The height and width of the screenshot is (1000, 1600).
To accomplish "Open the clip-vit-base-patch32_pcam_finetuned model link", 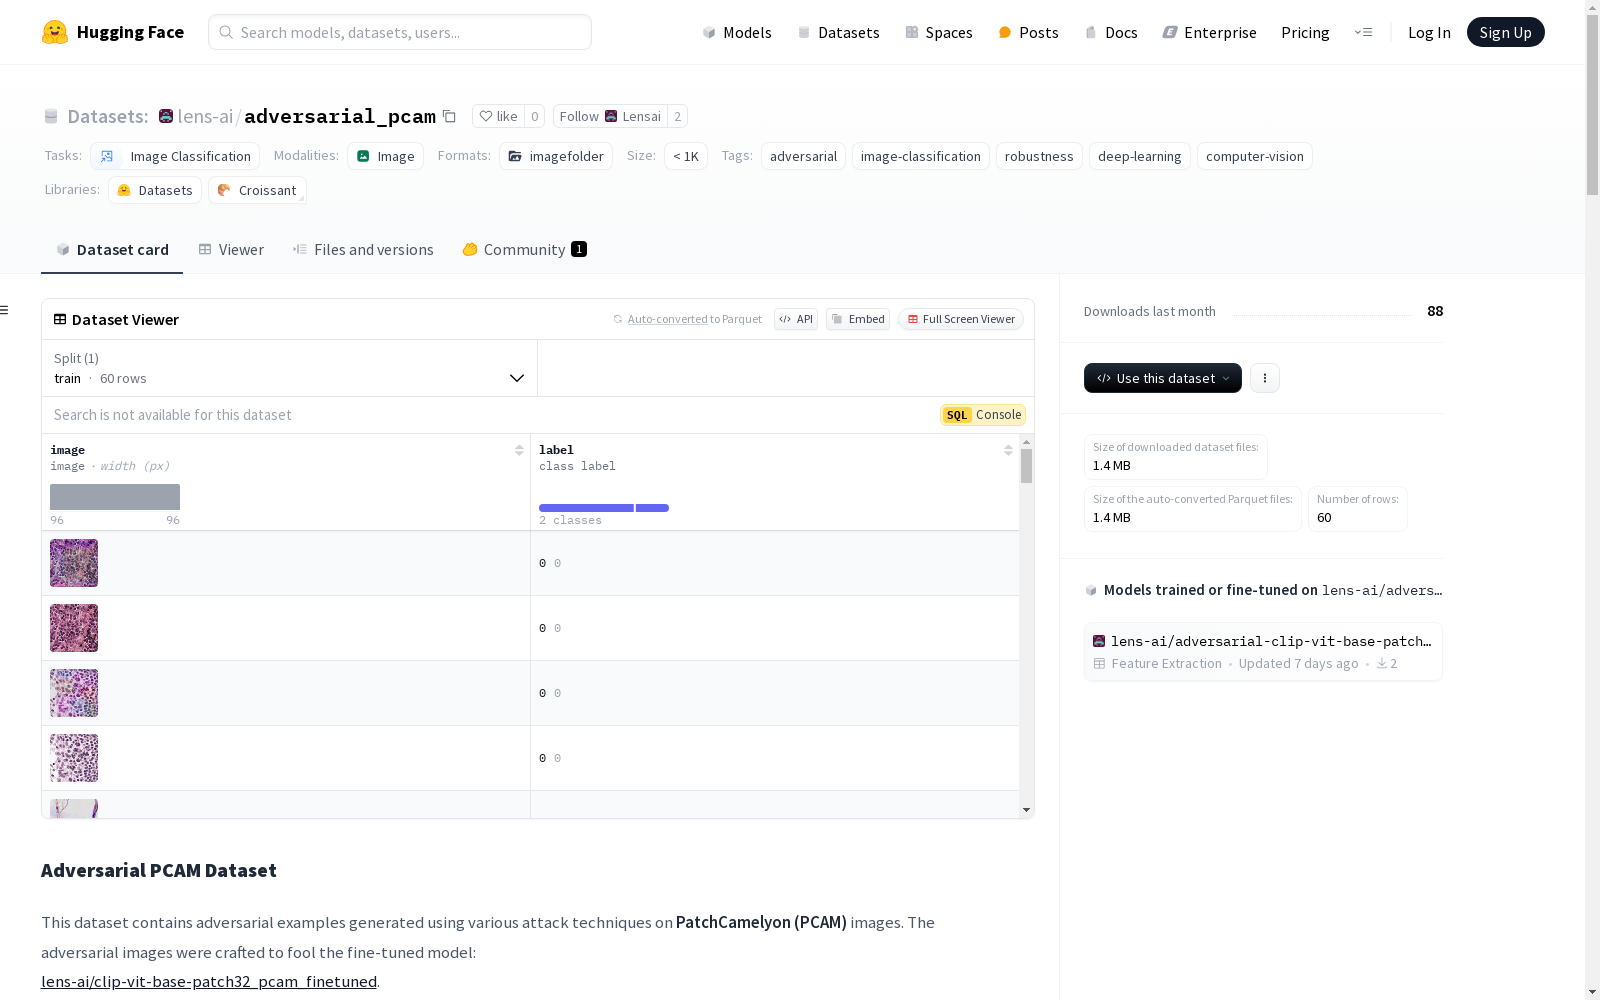I will [209, 982].
